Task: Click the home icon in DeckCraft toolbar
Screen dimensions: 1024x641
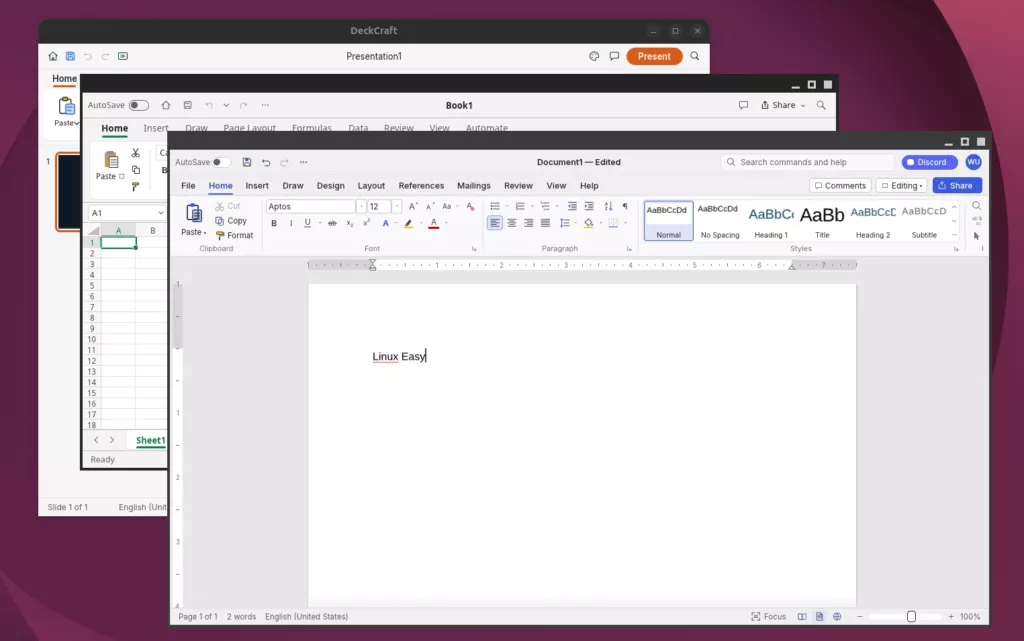Action: click(x=53, y=56)
